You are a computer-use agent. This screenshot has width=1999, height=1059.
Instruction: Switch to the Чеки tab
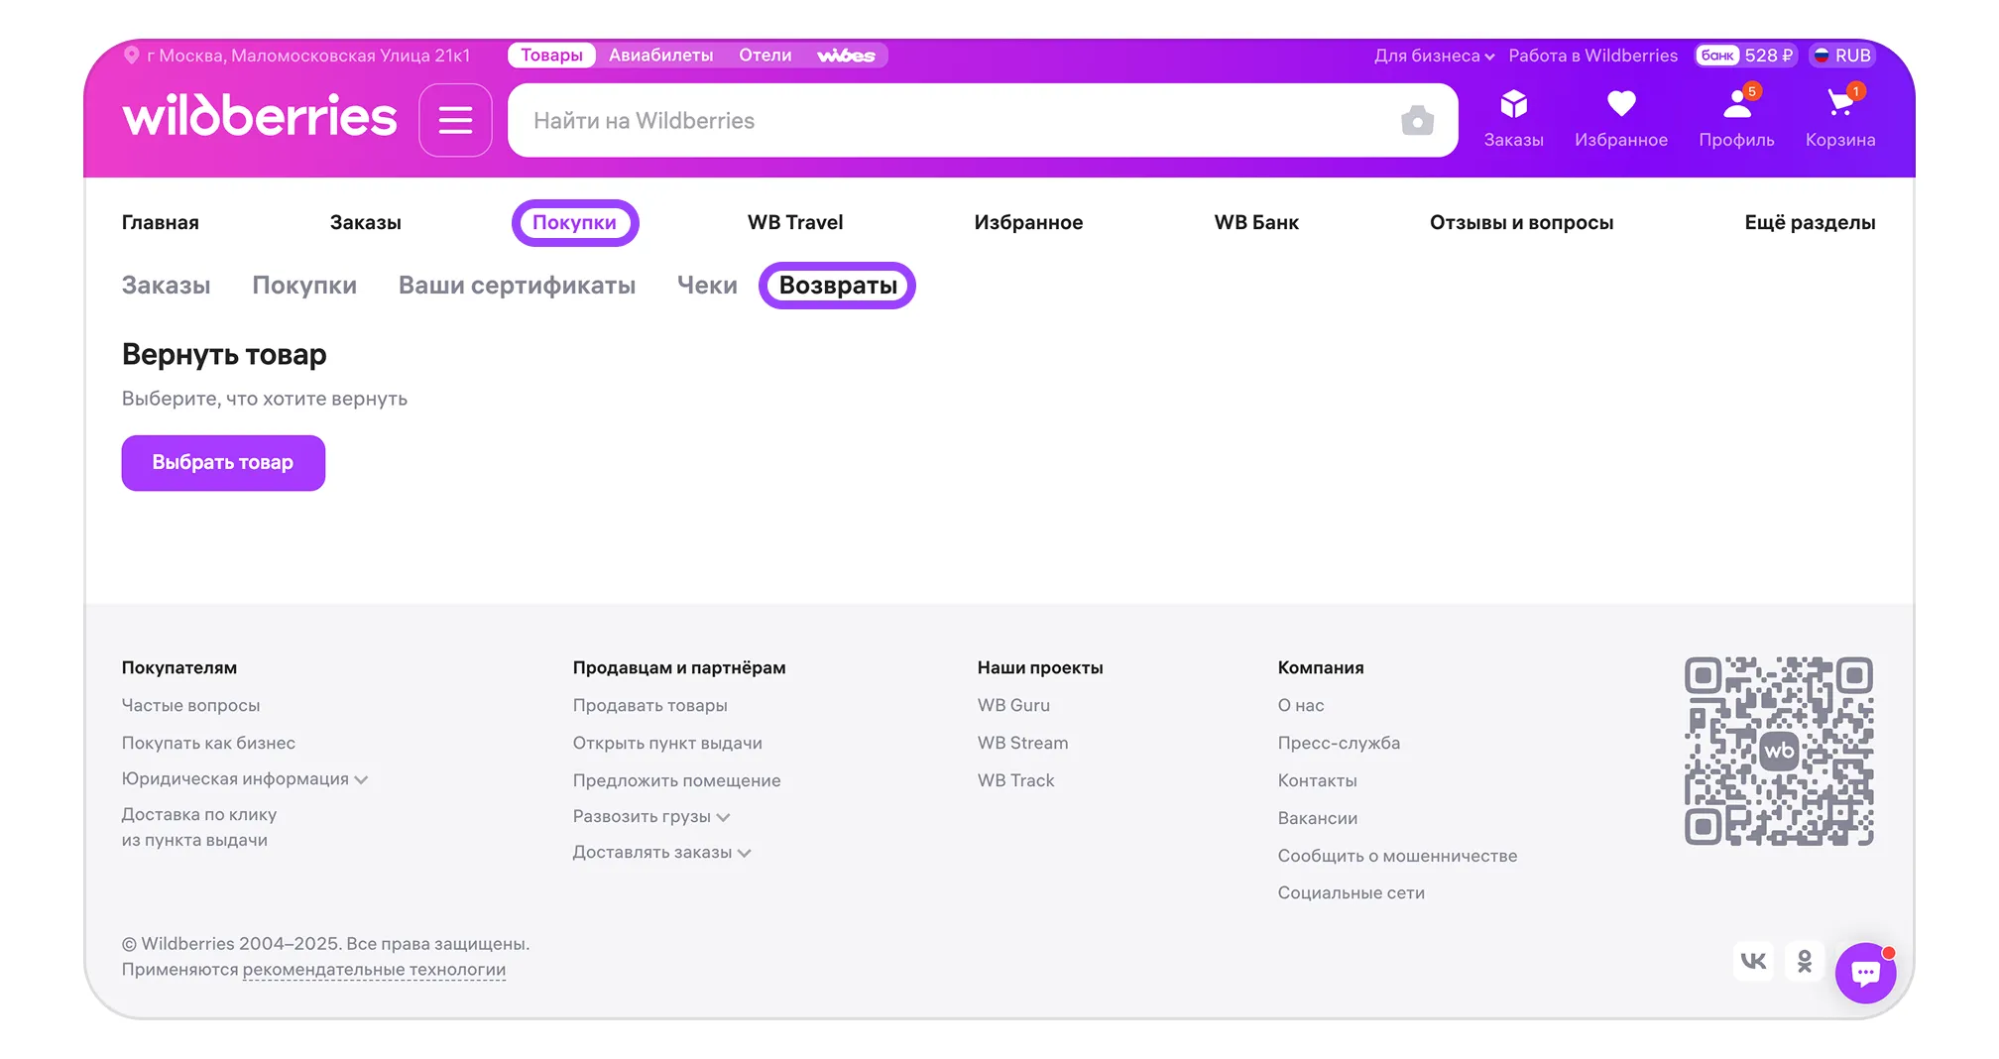[706, 286]
